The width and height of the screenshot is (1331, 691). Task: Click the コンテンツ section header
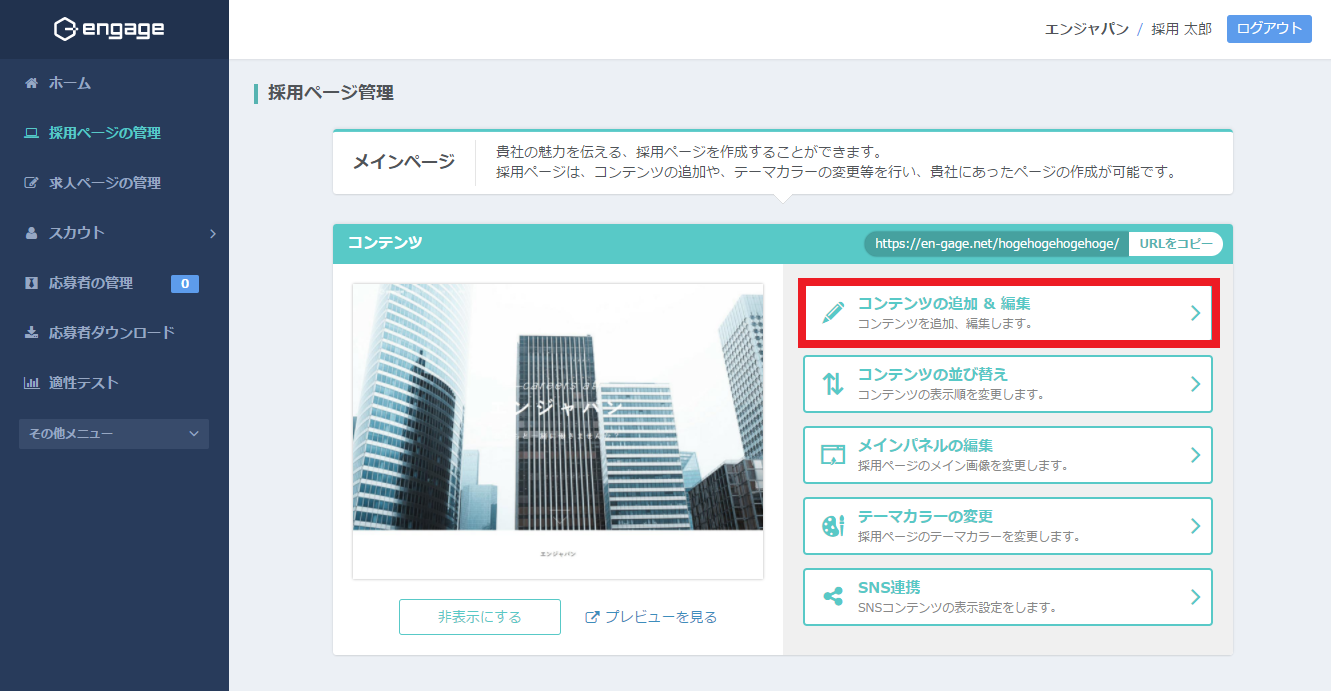click(385, 243)
